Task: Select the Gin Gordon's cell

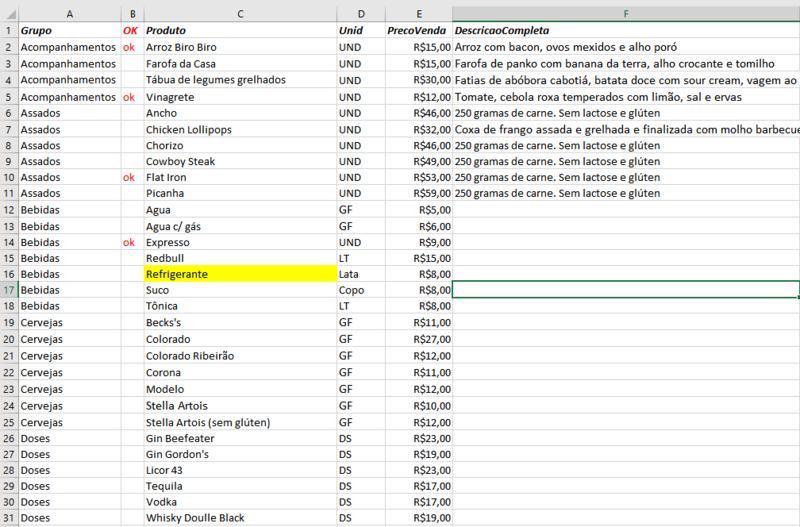Action: 240,454
